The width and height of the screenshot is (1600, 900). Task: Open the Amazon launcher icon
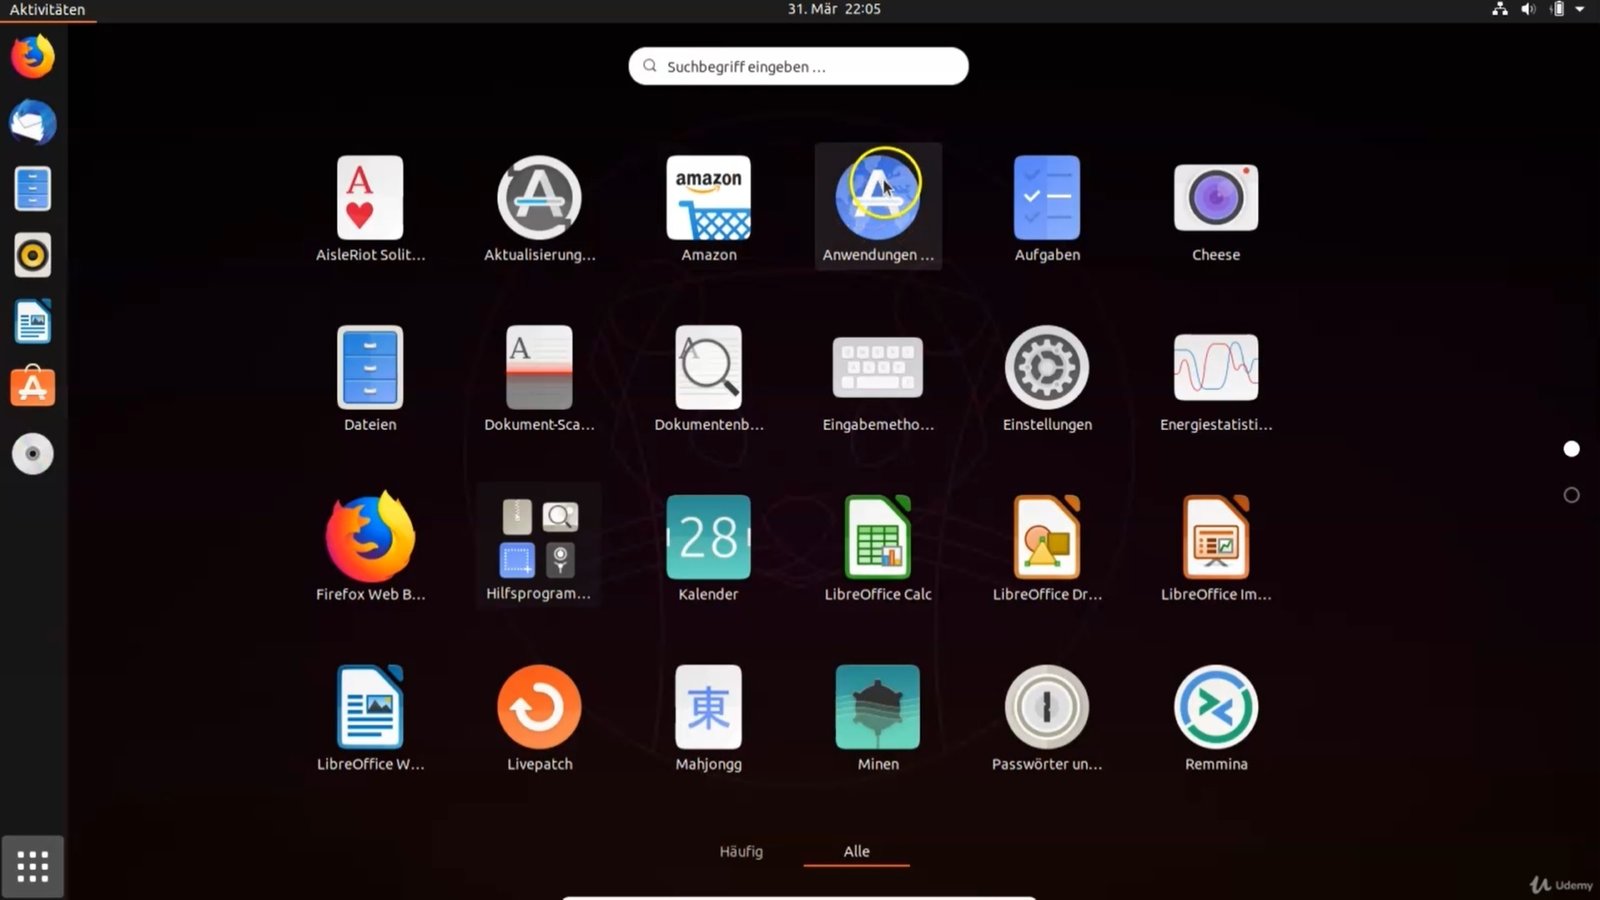point(708,199)
